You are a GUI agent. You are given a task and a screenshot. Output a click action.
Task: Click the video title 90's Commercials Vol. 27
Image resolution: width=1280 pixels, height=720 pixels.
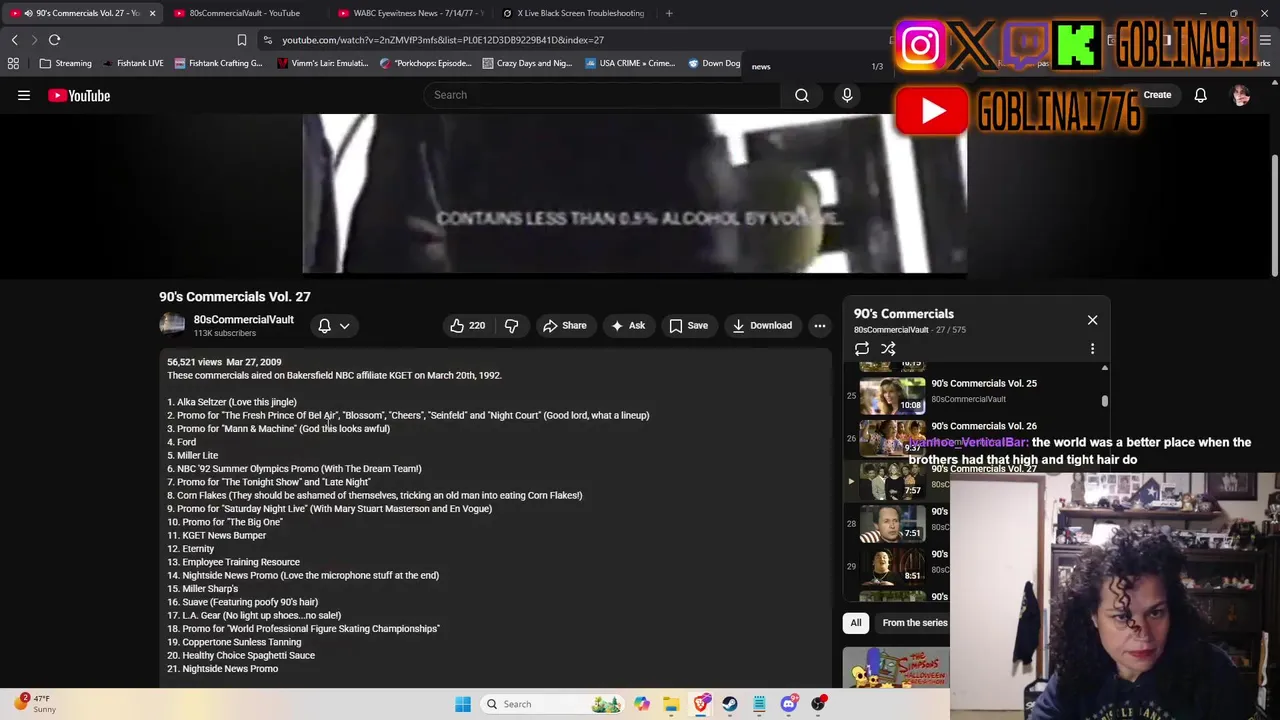235,297
